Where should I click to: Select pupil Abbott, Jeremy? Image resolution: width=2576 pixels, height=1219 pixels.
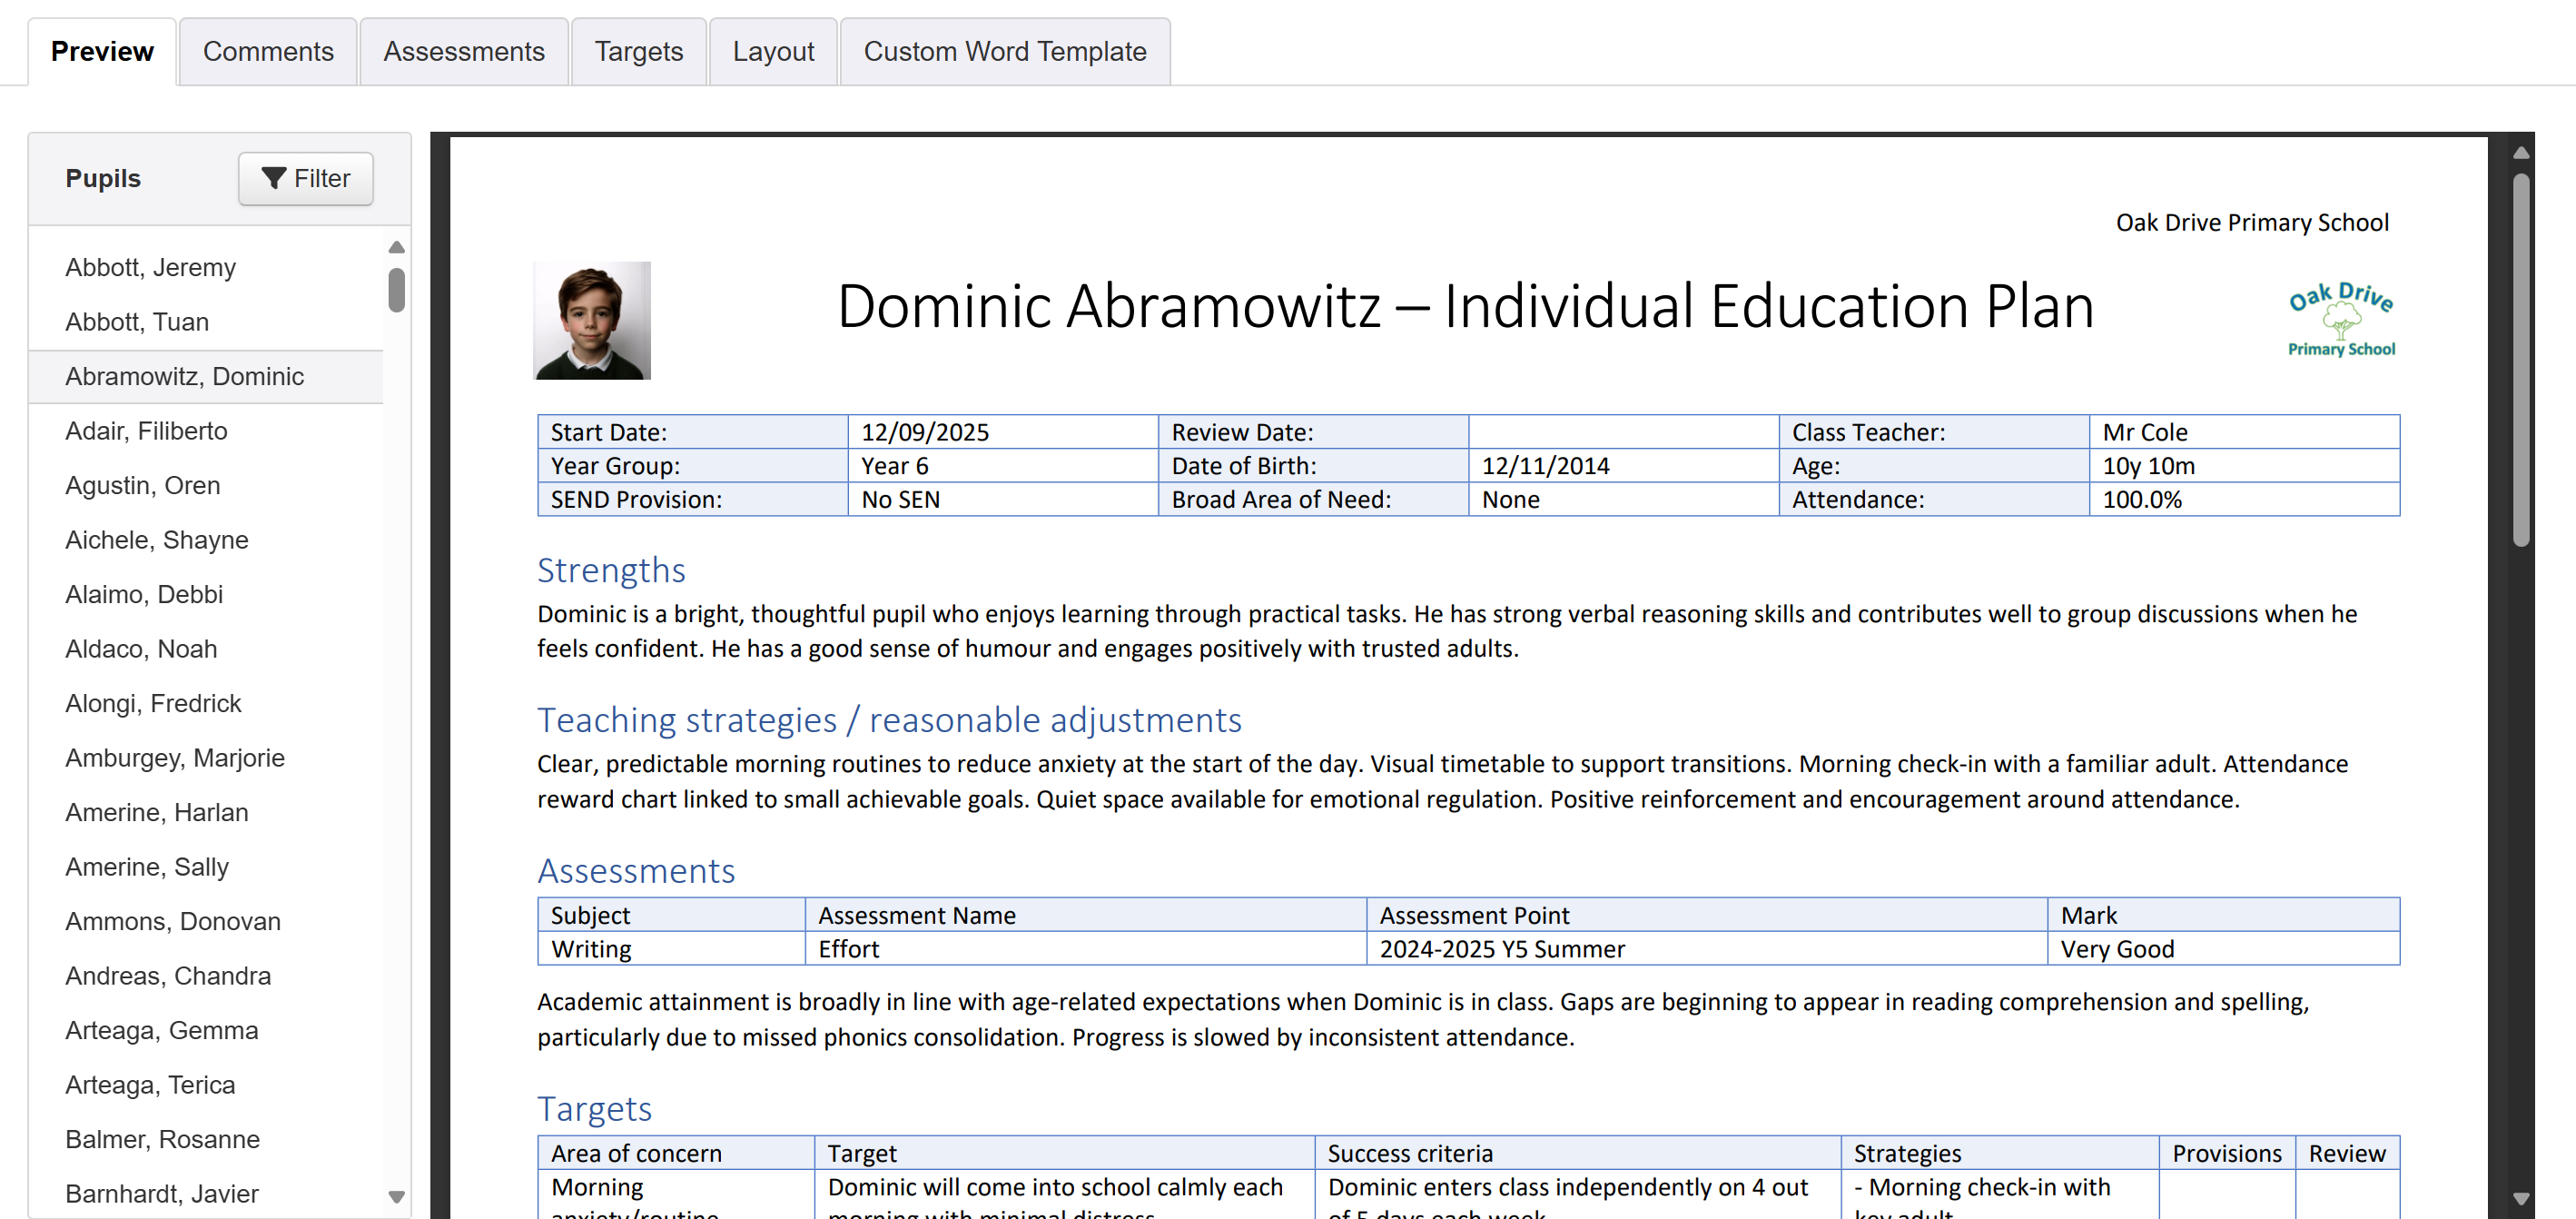click(151, 268)
